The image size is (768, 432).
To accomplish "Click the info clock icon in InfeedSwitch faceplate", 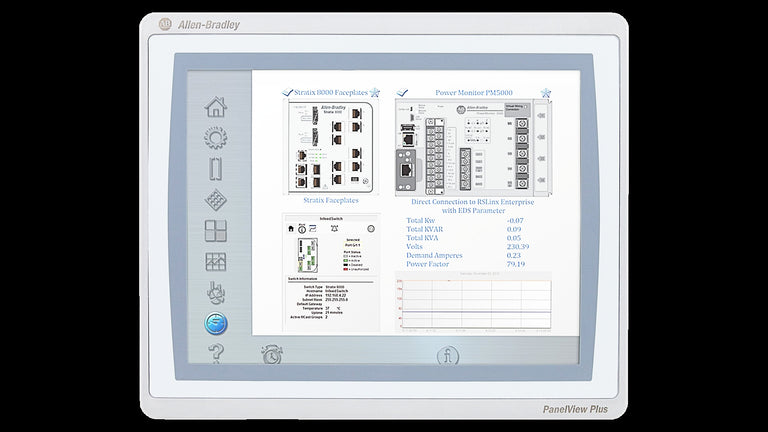I will tap(302, 229).
